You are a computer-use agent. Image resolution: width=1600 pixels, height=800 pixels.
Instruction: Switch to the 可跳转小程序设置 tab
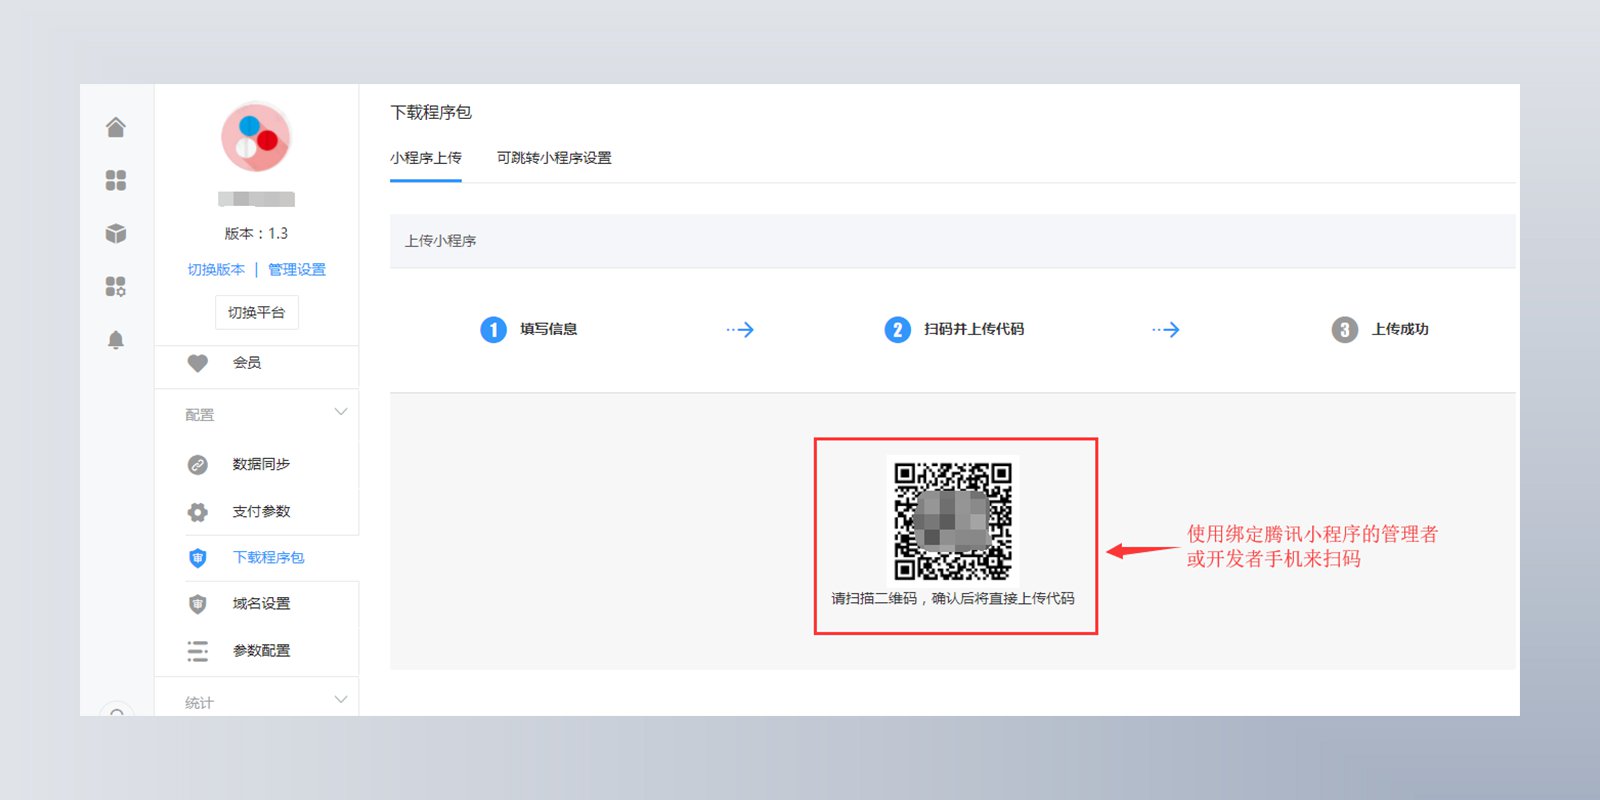[554, 158]
